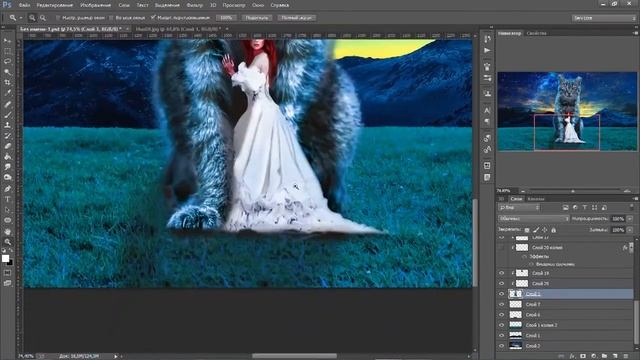
Task: Lock all padlock icon
Action: coord(553,230)
